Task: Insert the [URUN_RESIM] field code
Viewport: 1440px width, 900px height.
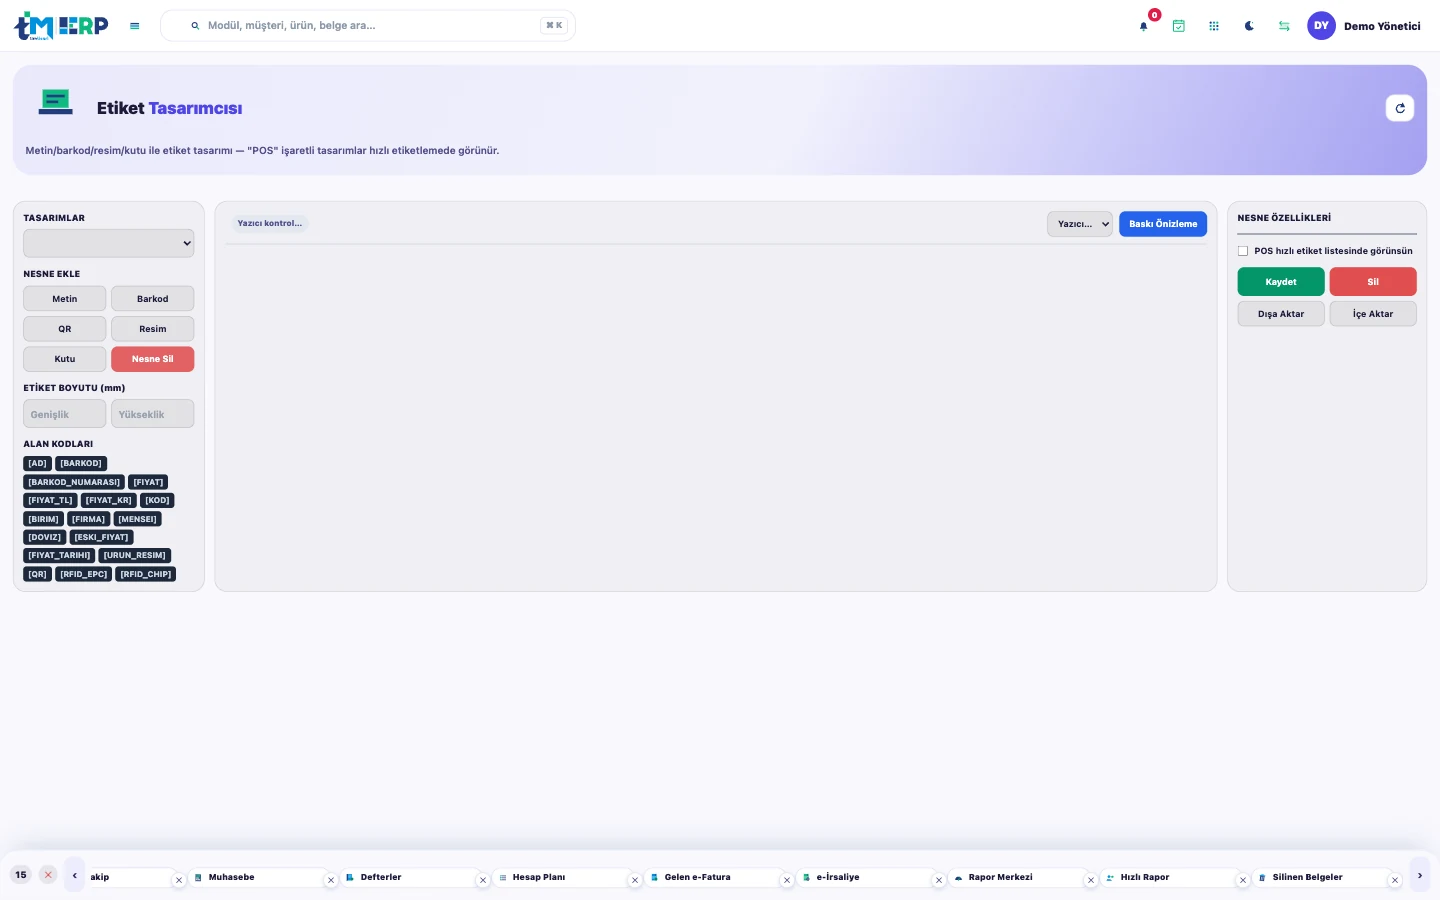Action: pos(135,555)
